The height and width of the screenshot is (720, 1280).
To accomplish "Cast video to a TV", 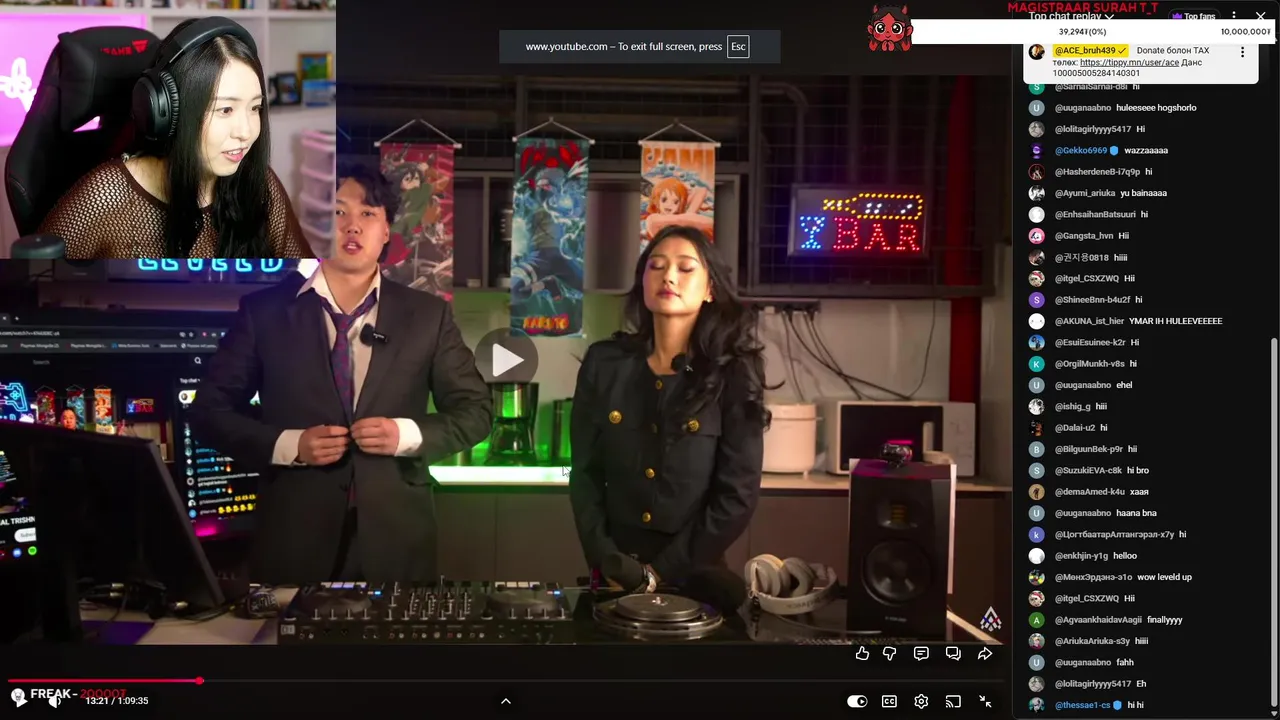I will [x=953, y=701].
